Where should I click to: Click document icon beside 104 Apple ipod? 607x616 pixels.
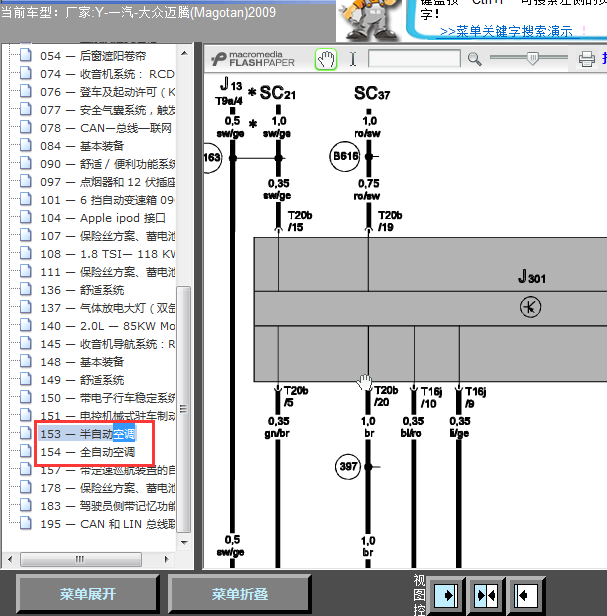[x=26, y=217]
